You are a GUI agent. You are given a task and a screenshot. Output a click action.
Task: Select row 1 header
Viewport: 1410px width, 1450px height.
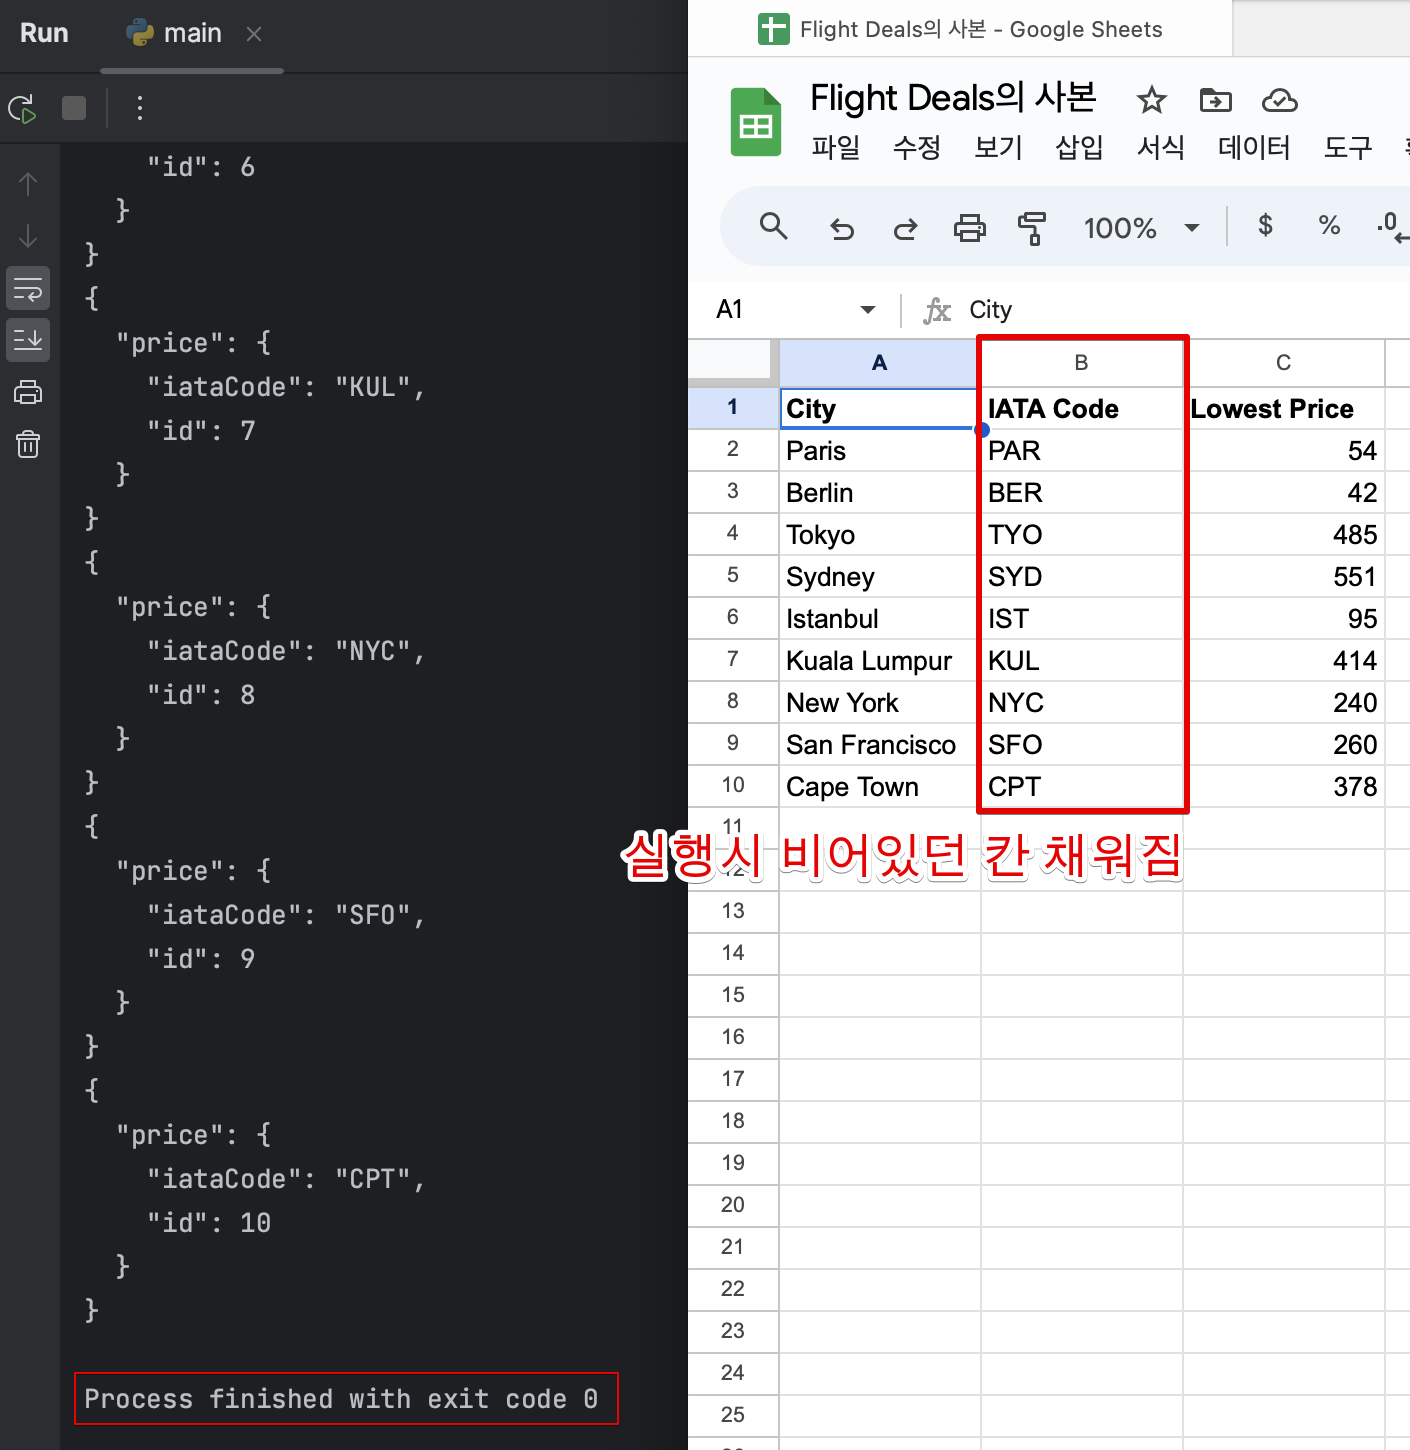click(x=733, y=407)
